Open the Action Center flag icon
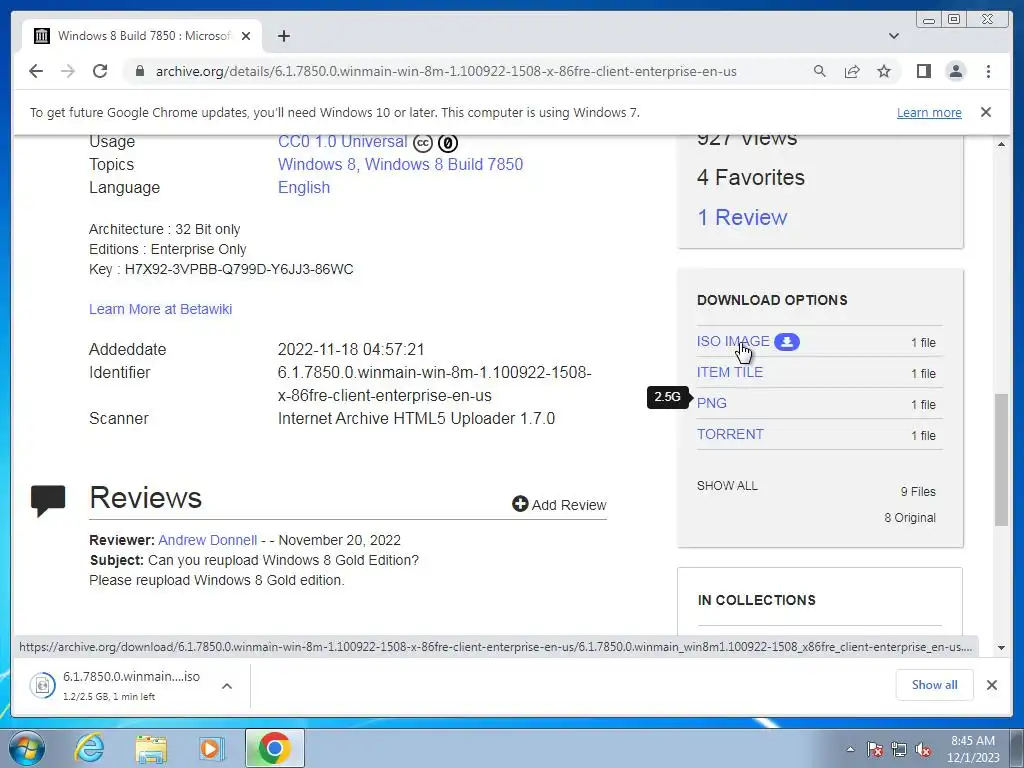The width and height of the screenshot is (1024, 768). (874, 749)
